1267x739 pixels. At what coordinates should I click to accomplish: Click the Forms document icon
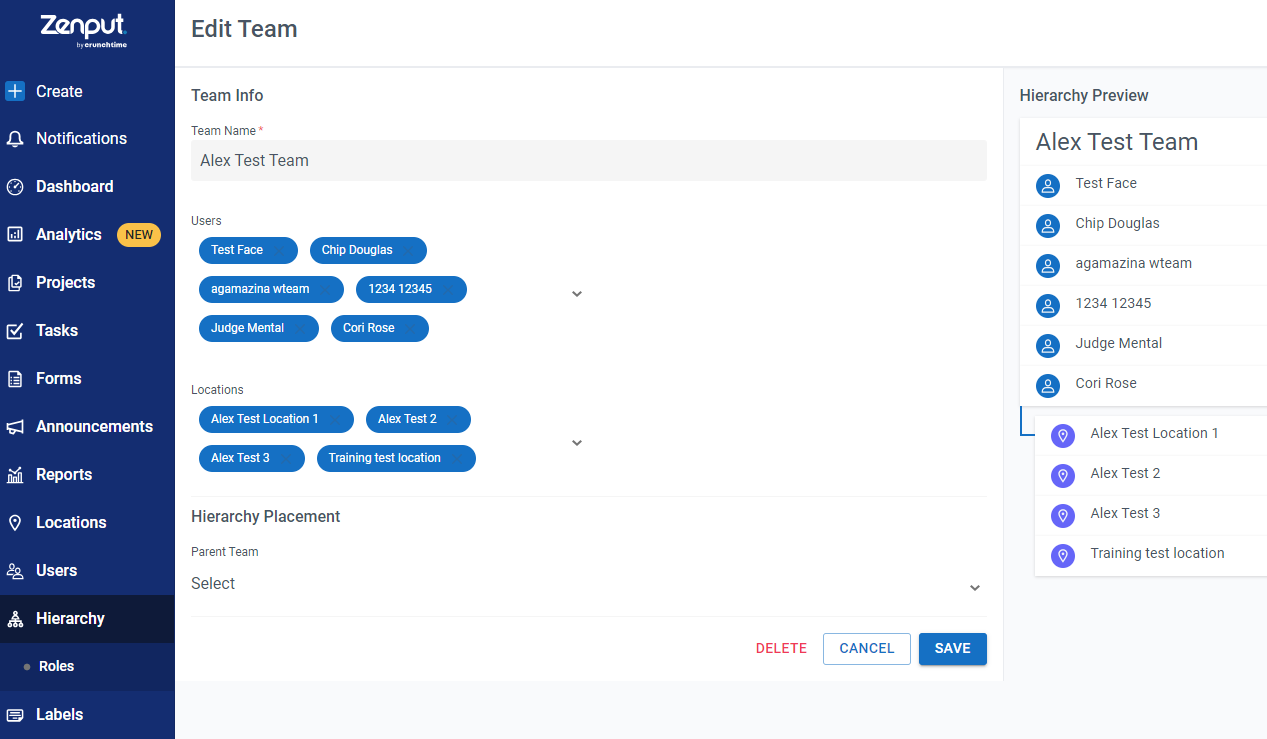[x=15, y=379]
